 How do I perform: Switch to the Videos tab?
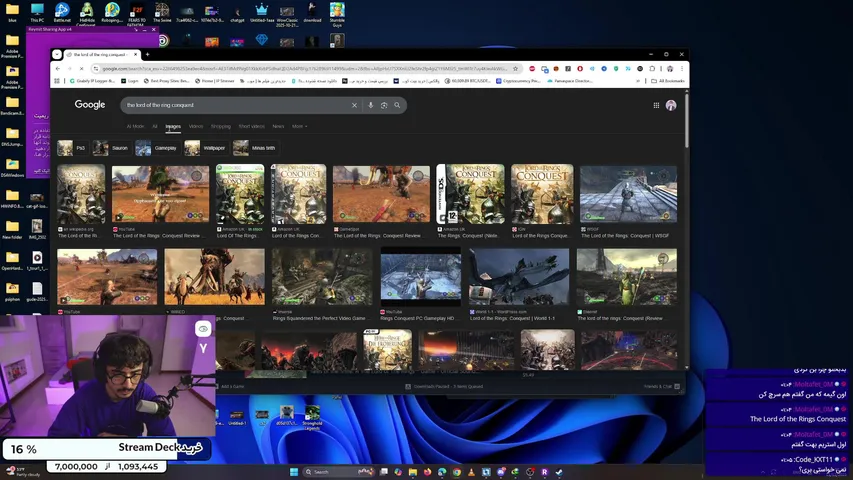(x=196, y=126)
